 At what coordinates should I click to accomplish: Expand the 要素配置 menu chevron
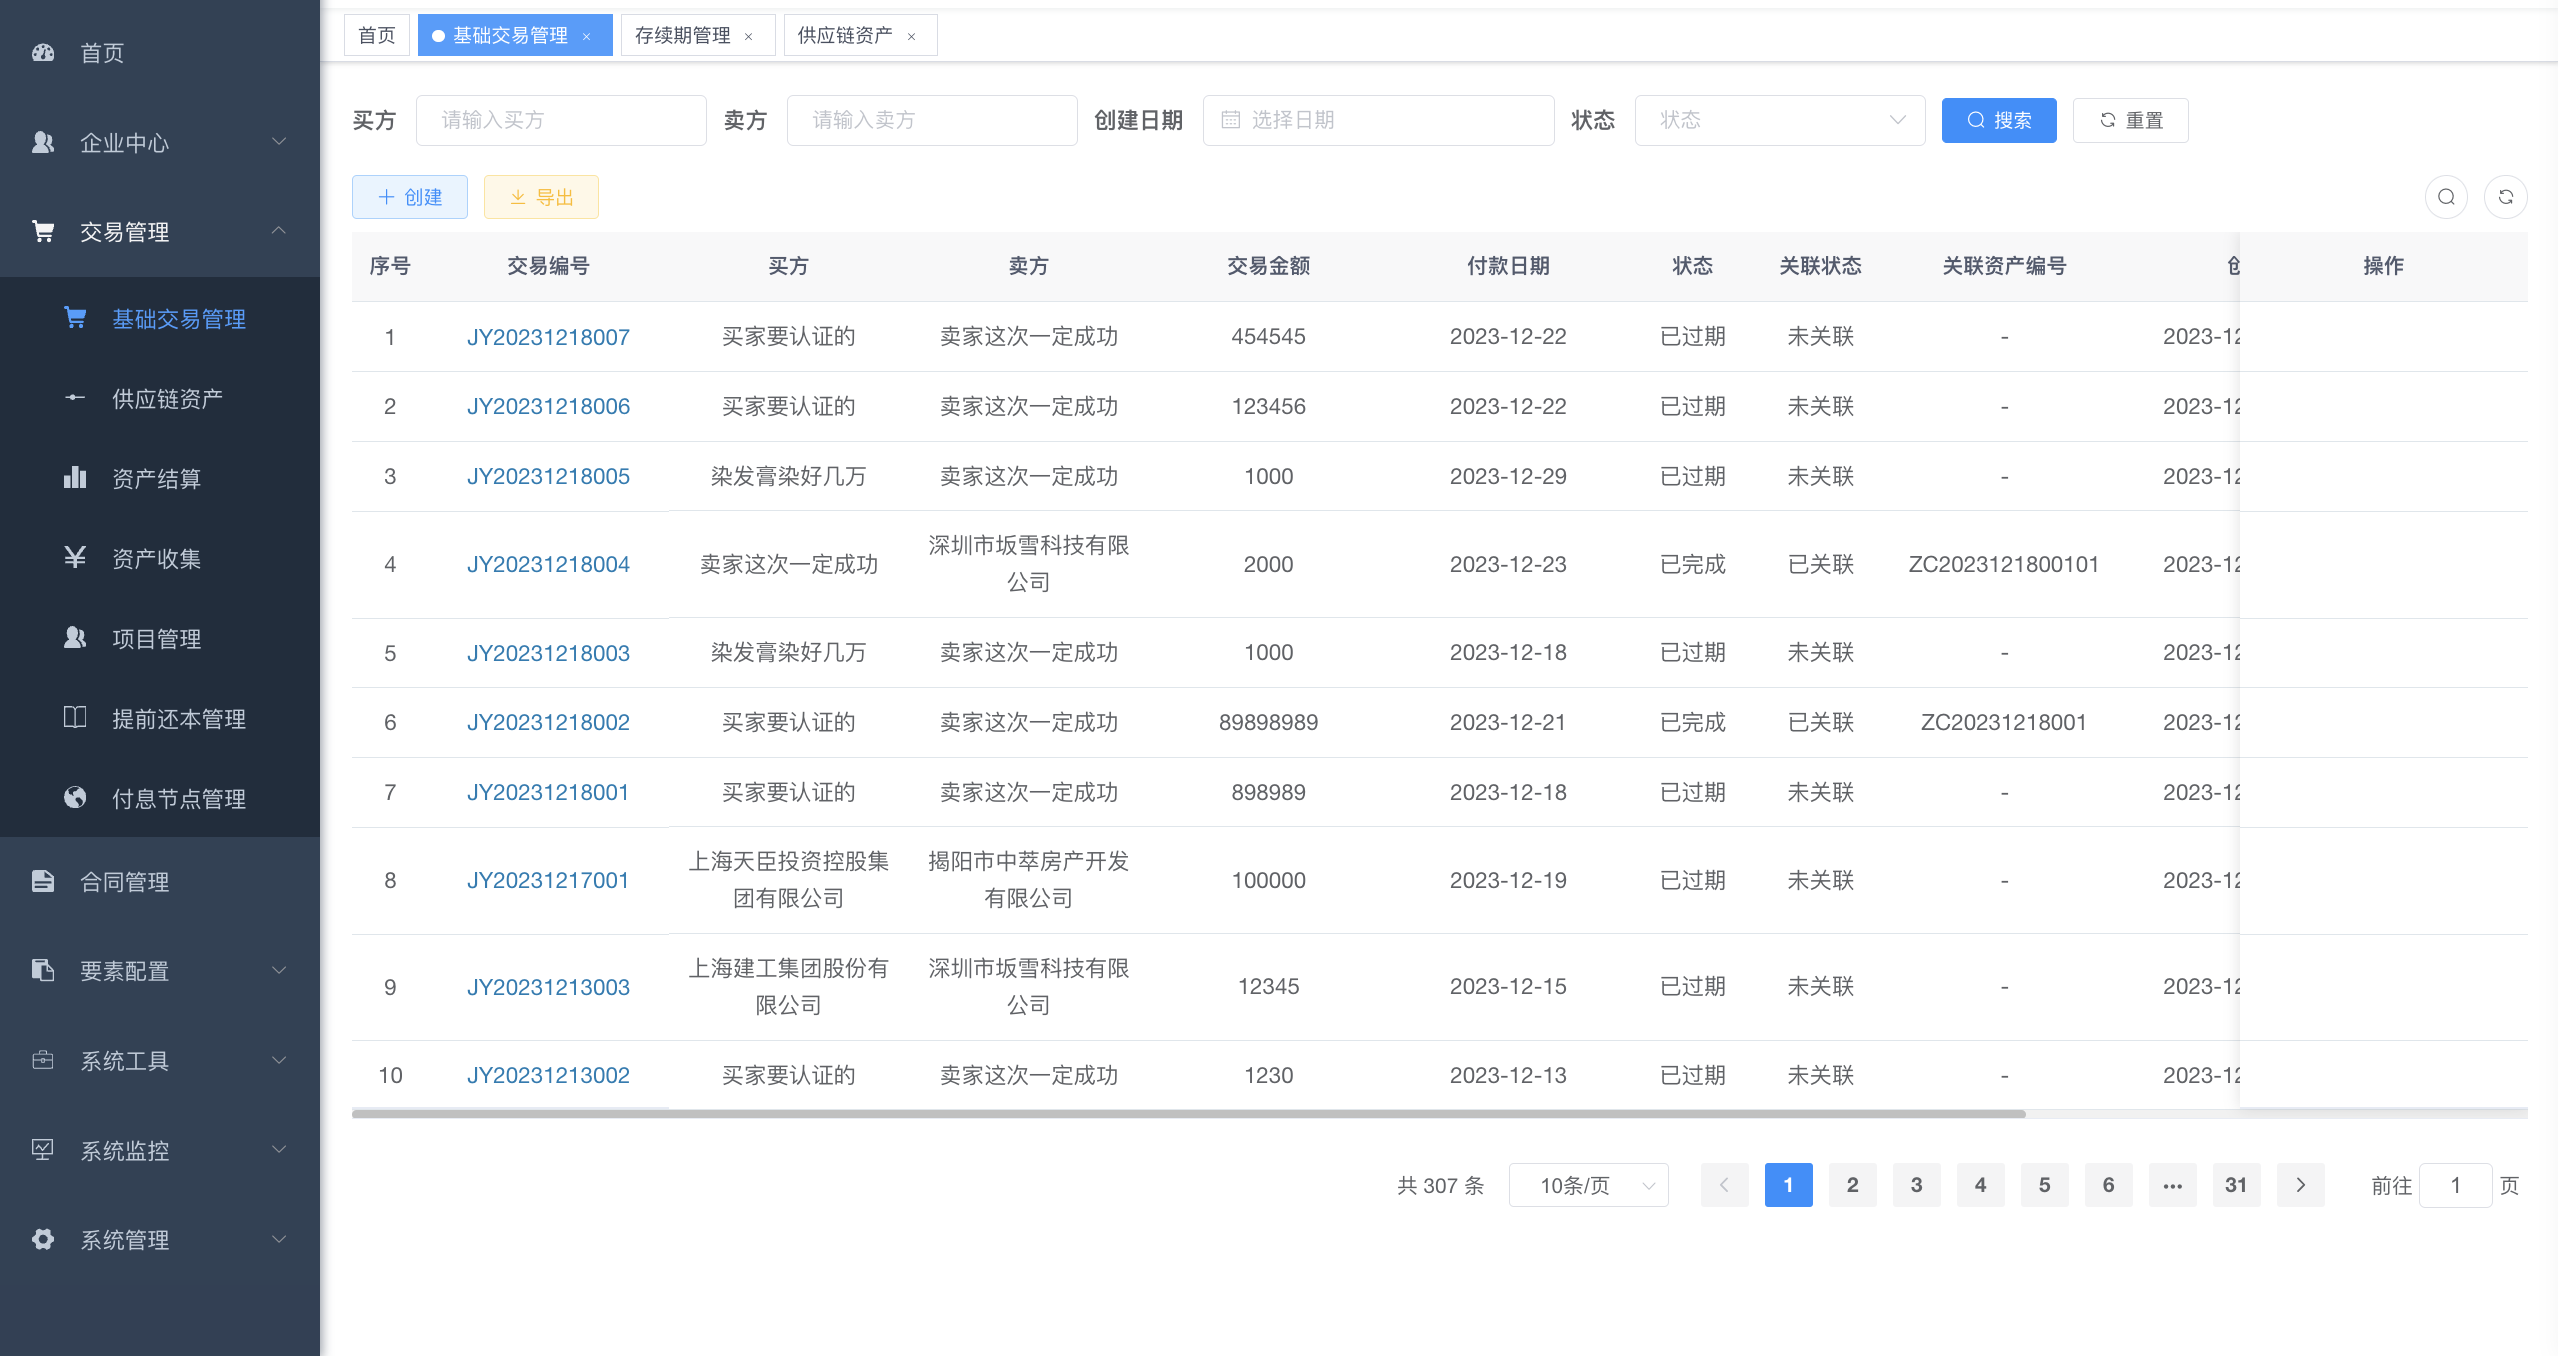click(279, 970)
